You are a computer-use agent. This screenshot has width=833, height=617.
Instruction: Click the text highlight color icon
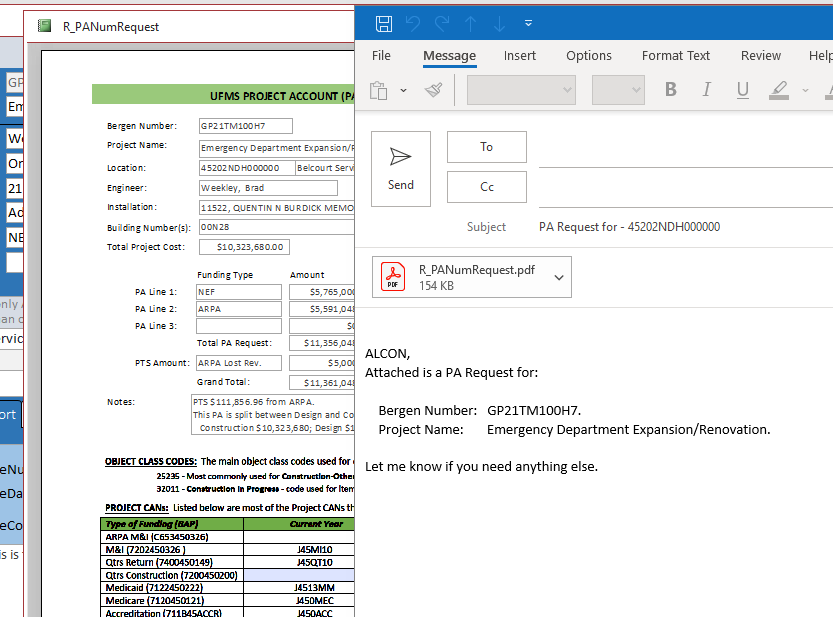click(x=779, y=90)
